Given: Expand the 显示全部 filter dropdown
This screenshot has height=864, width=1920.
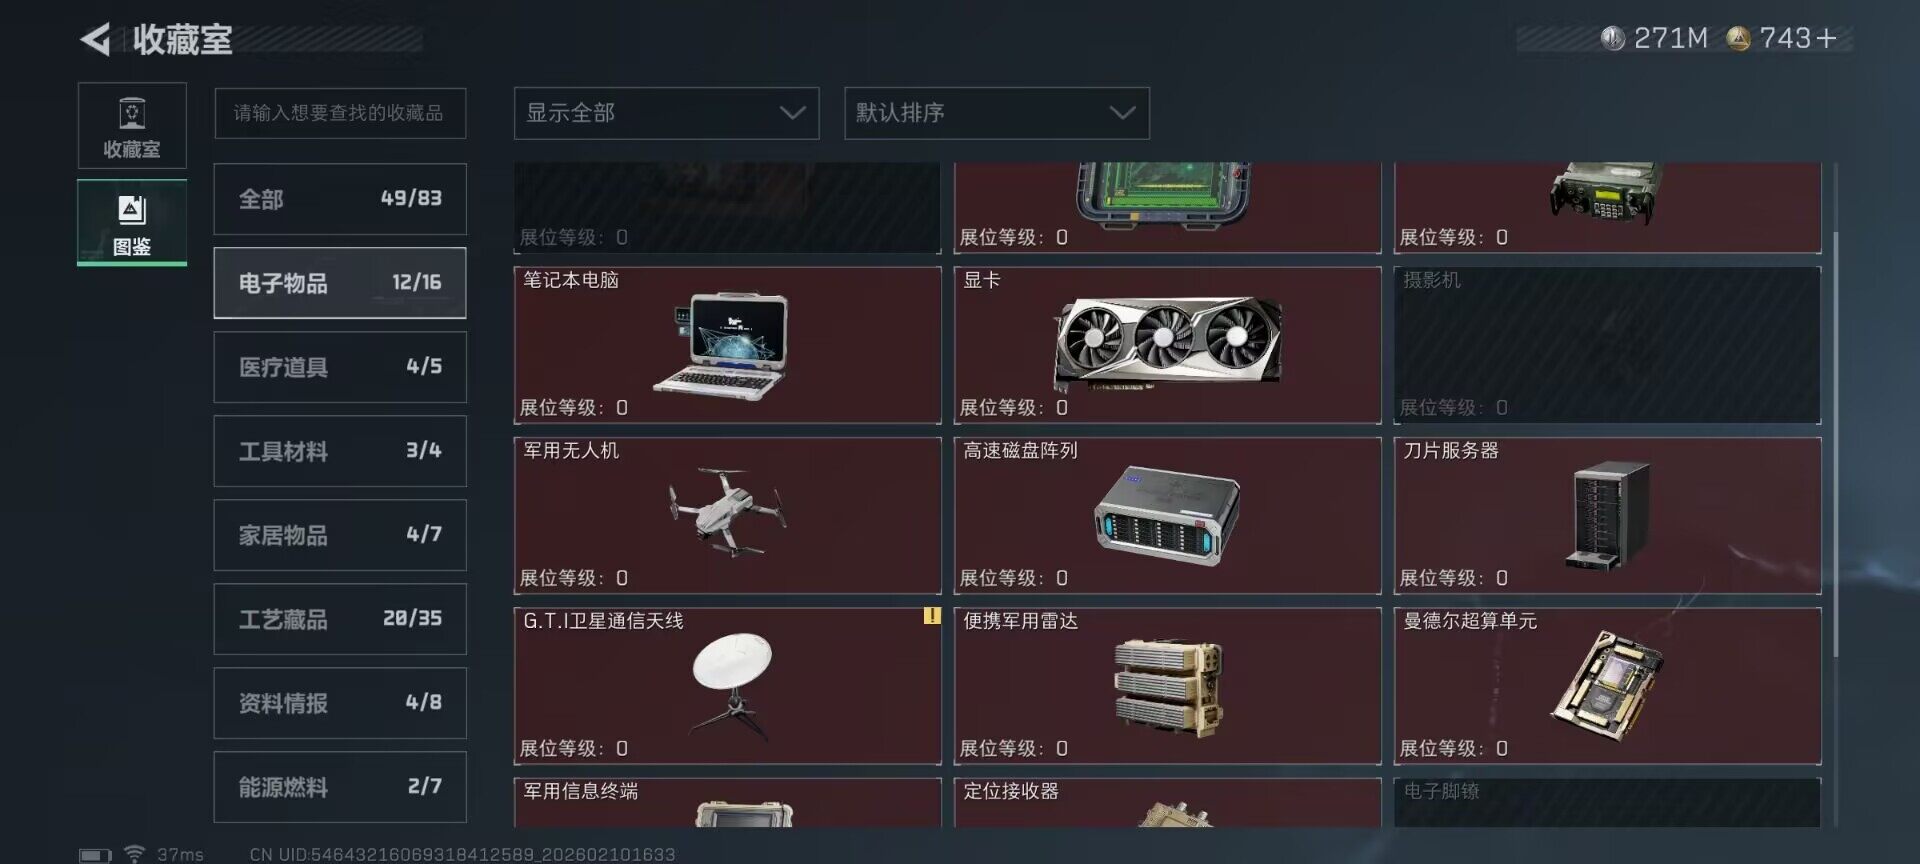Looking at the screenshot, I should (666, 113).
